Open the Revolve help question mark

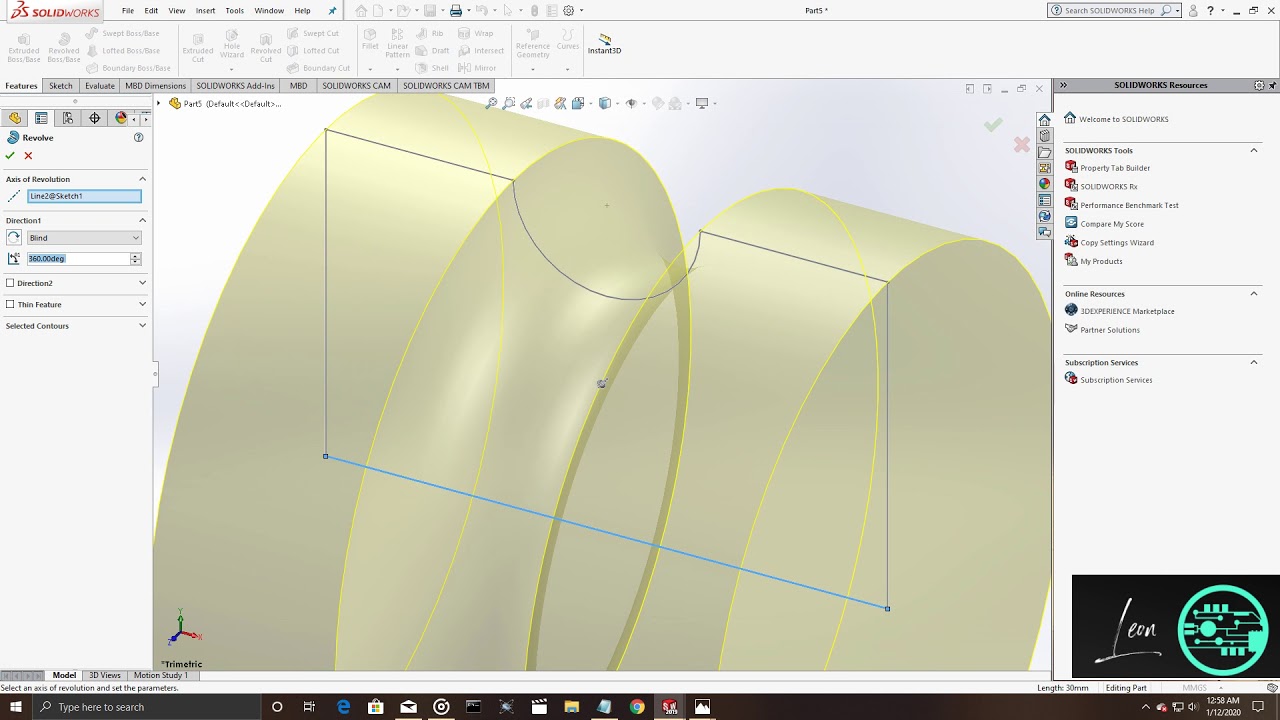139,137
